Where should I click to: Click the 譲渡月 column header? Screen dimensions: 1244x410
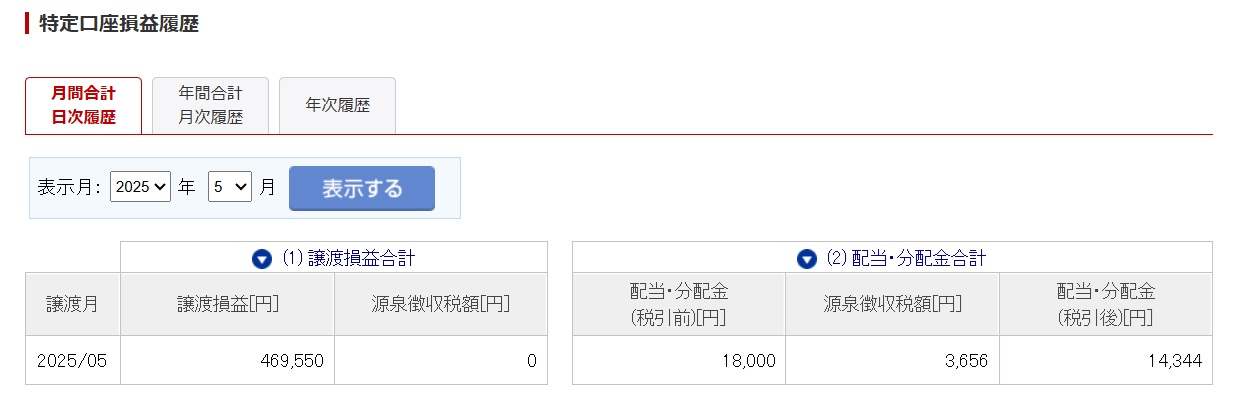[x=73, y=304]
